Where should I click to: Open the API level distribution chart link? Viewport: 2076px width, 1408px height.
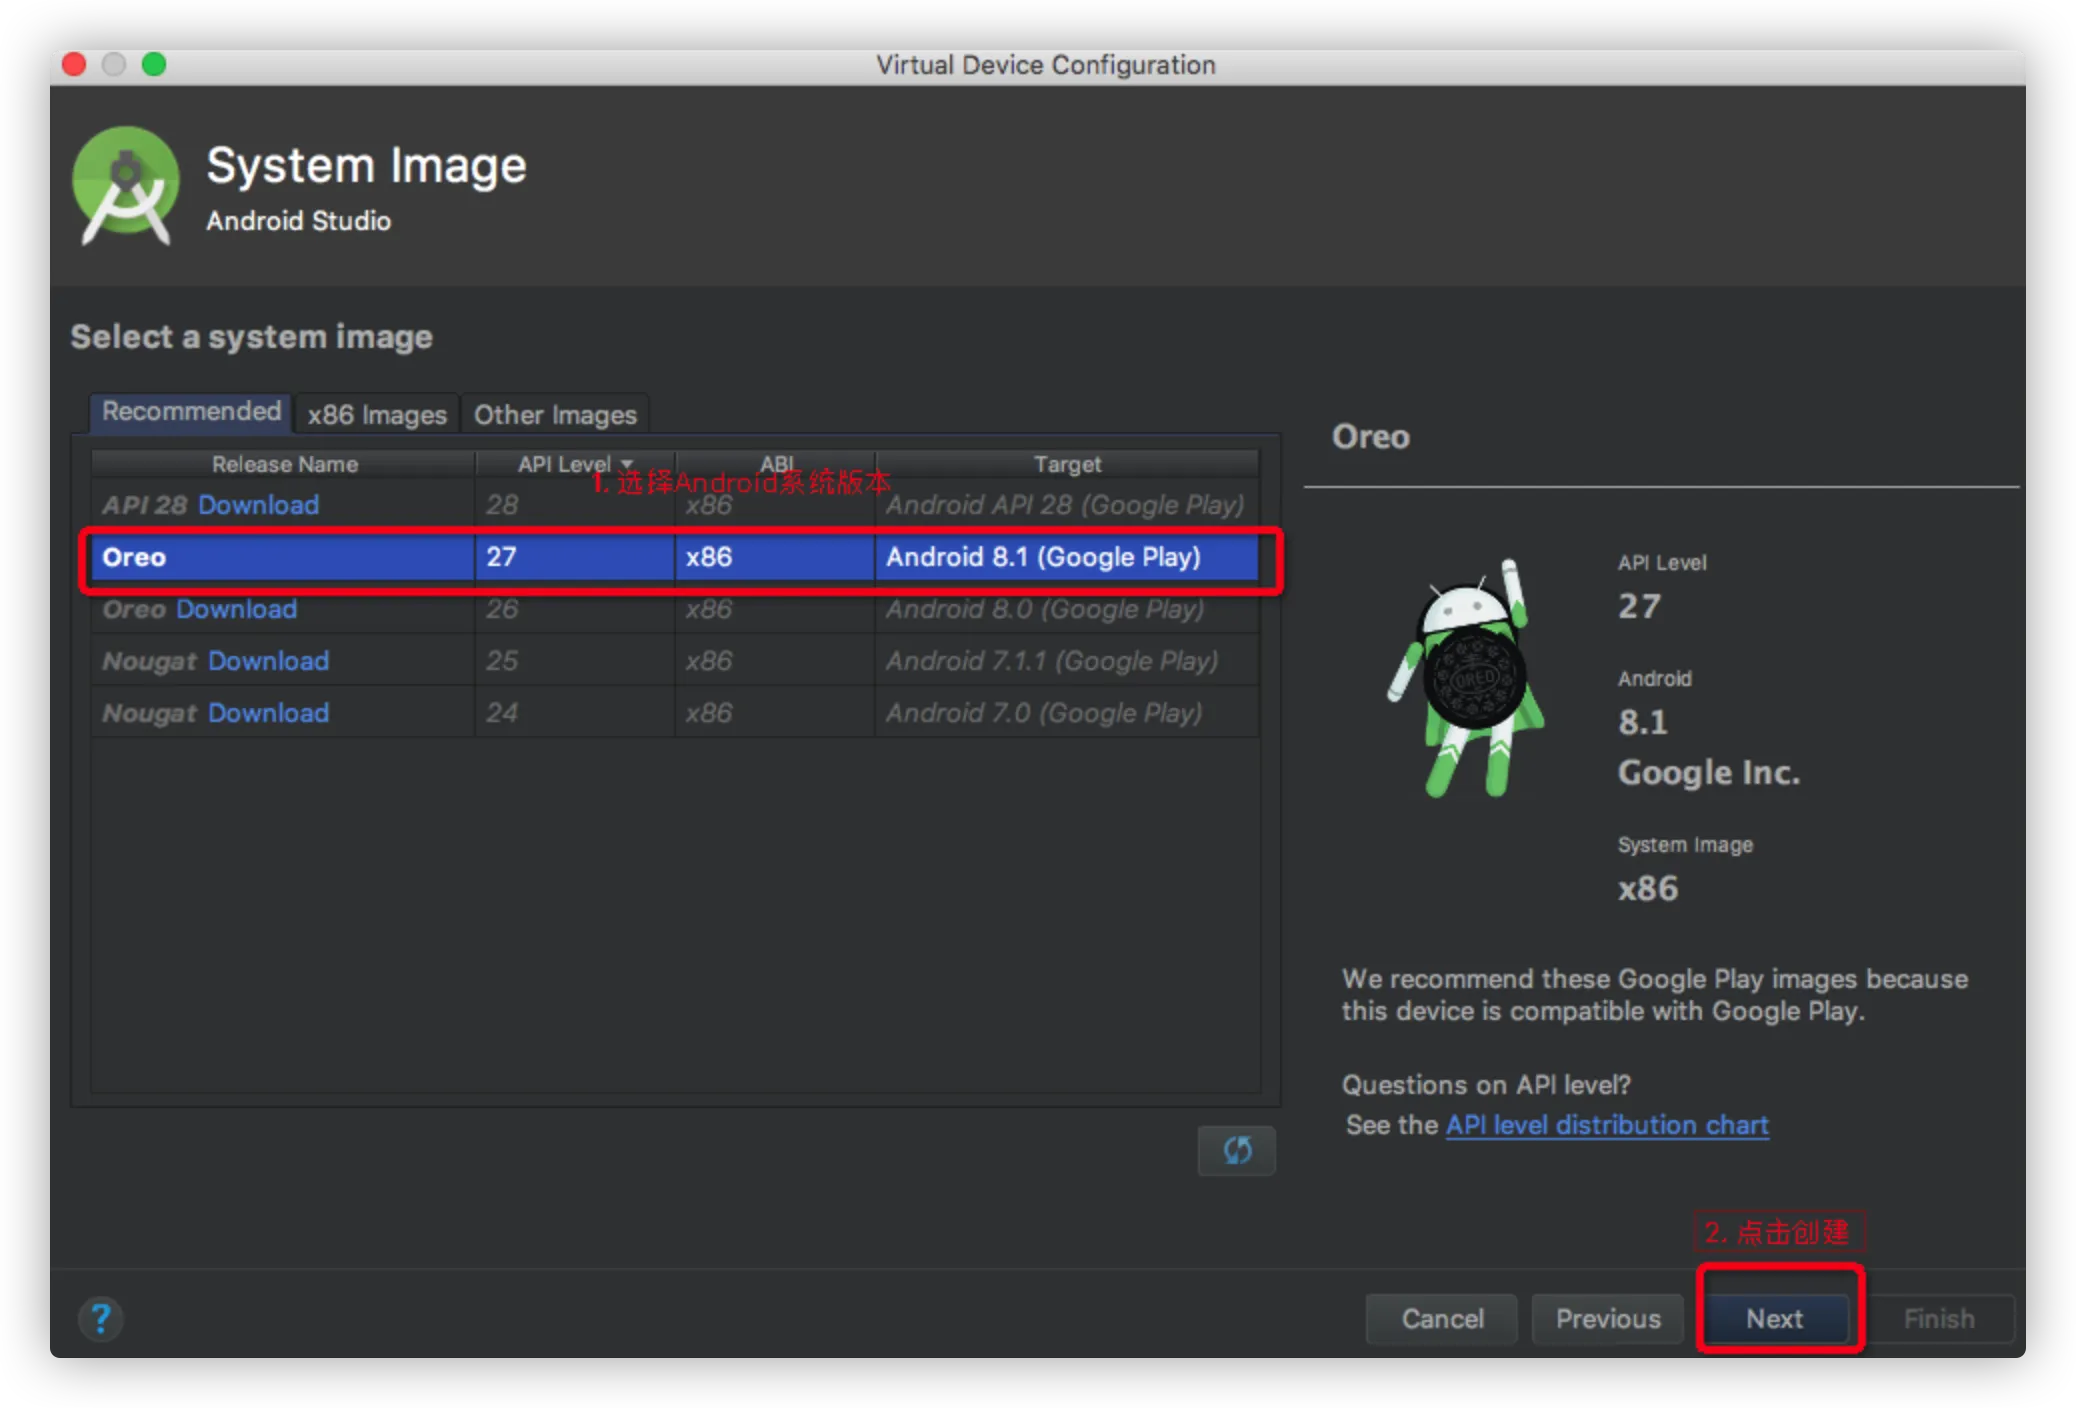(1606, 1125)
